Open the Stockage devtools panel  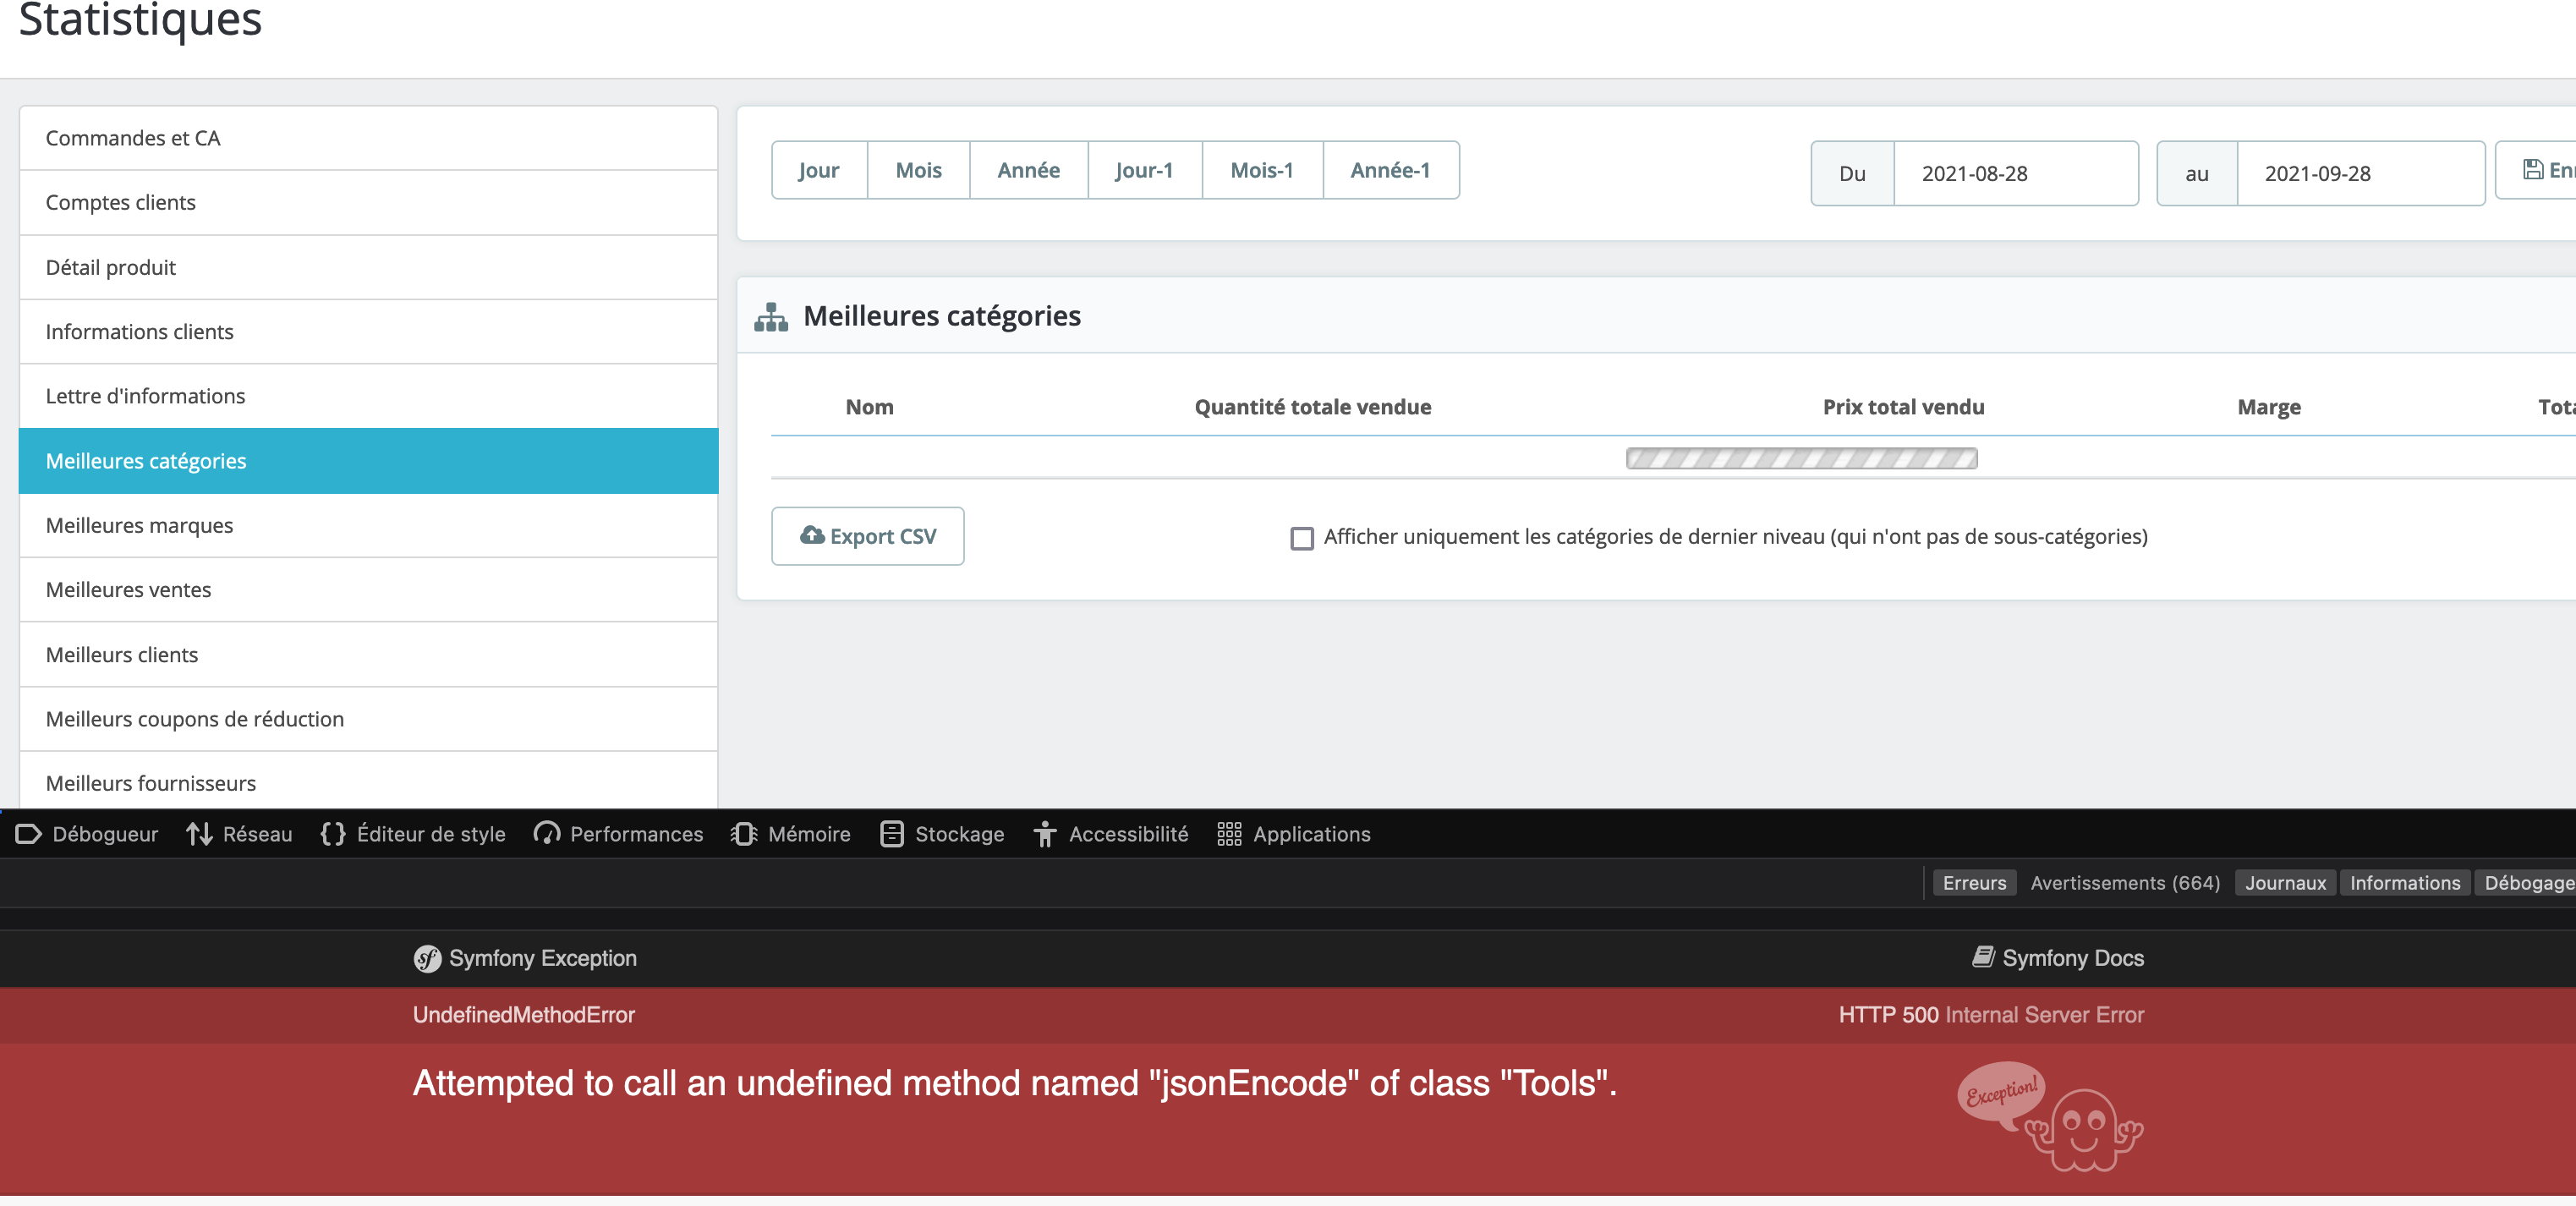click(942, 834)
